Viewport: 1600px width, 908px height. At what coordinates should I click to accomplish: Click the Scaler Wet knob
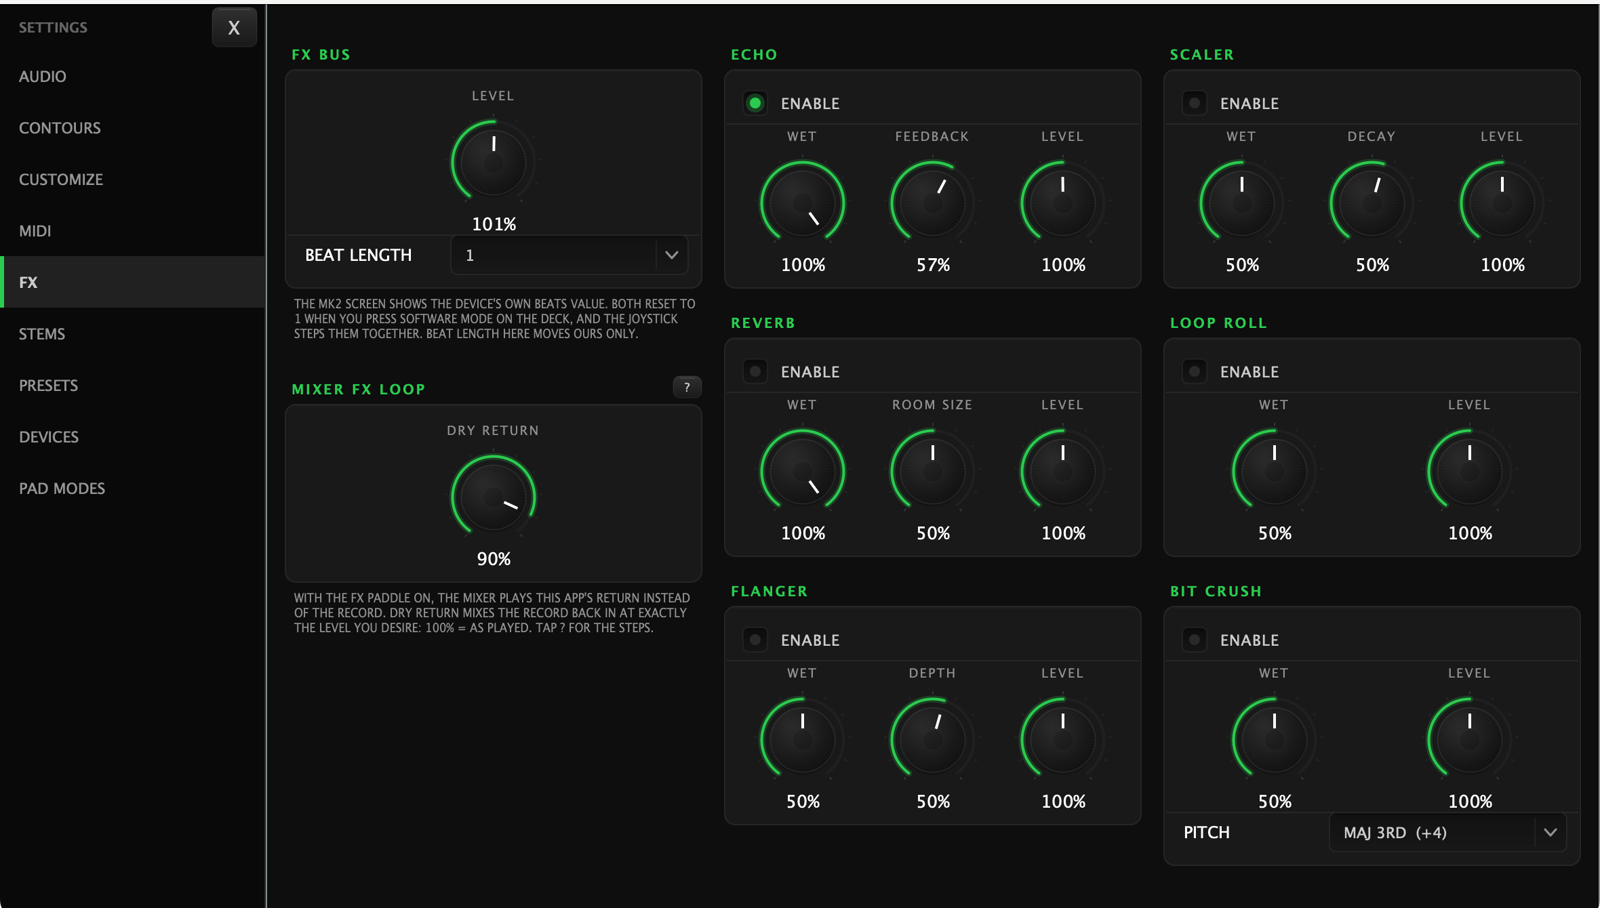pos(1241,202)
